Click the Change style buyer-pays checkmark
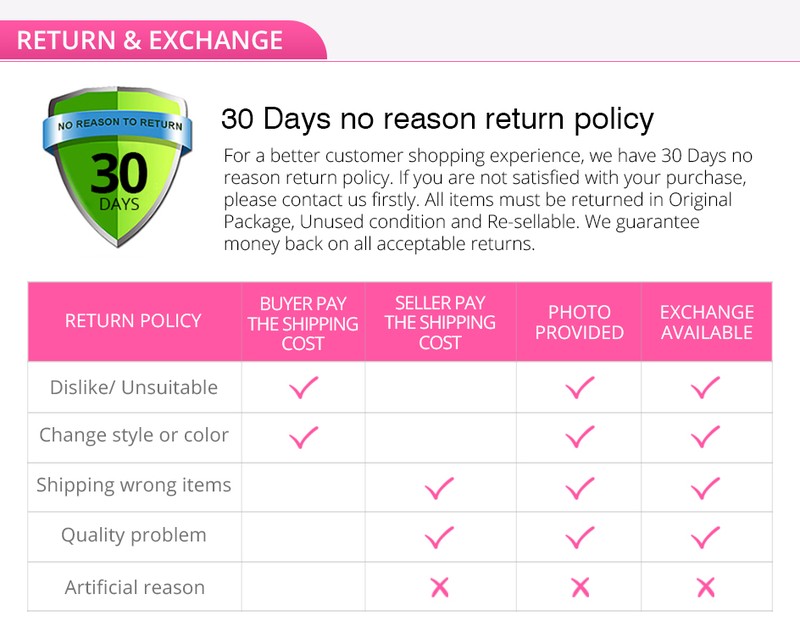 click(x=303, y=436)
